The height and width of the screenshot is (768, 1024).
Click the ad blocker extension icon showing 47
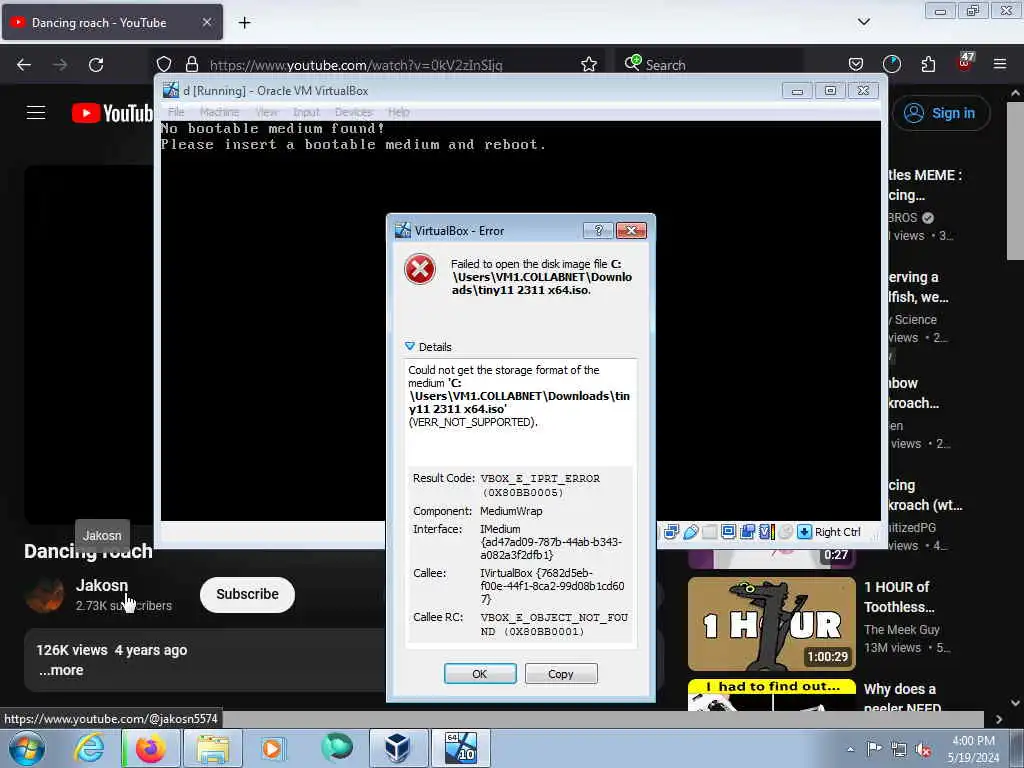coord(965,63)
